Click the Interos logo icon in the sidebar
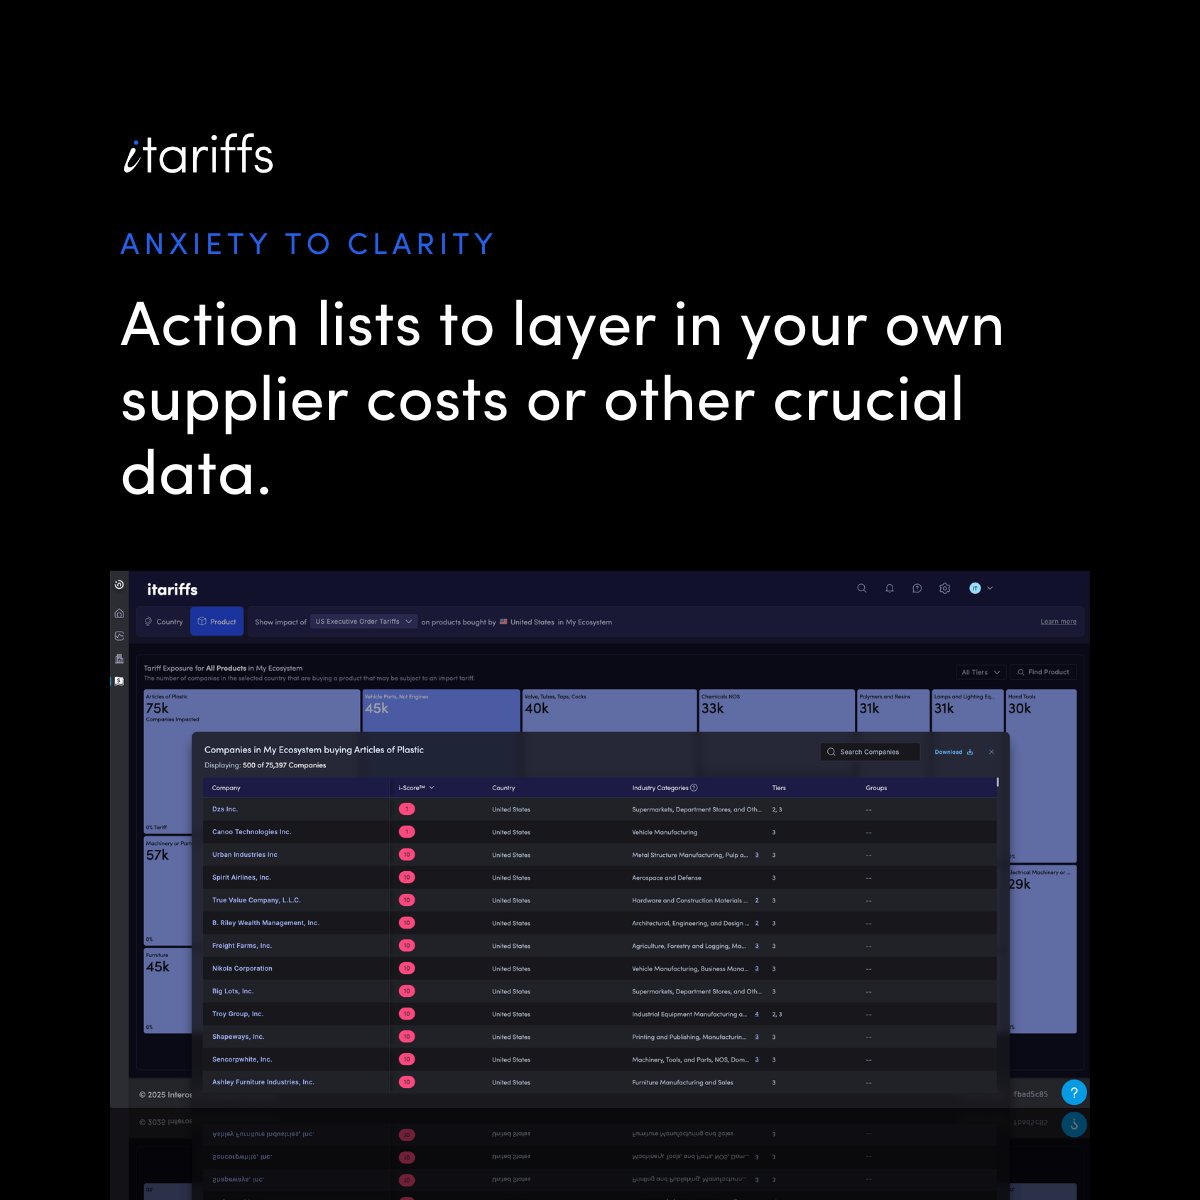 point(119,585)
